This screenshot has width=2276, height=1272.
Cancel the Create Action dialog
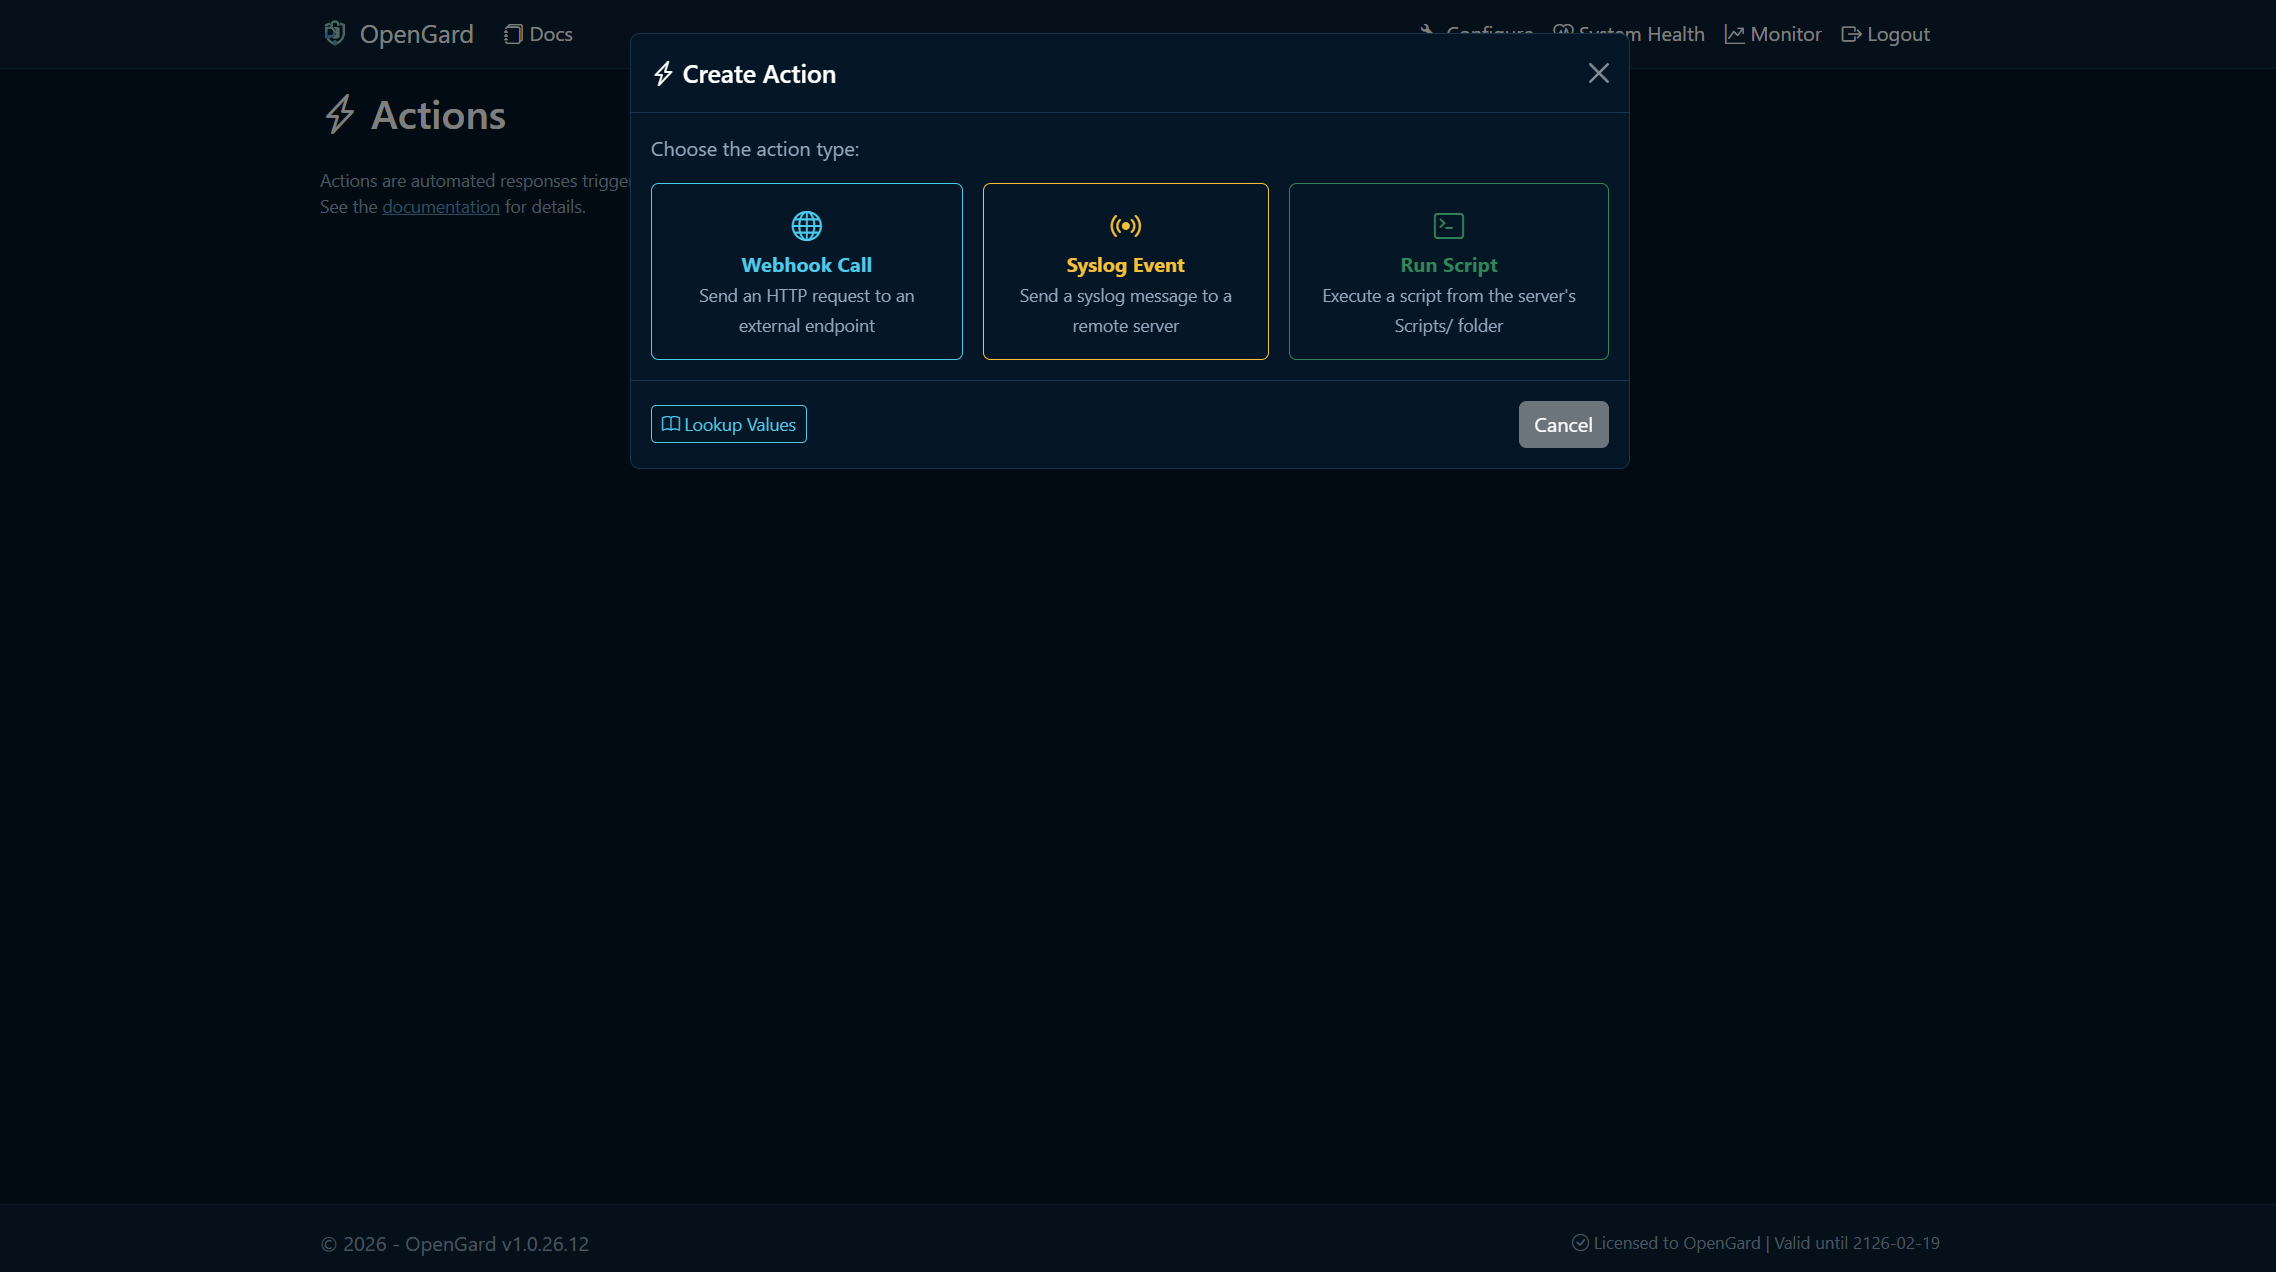click(1563, 424)
